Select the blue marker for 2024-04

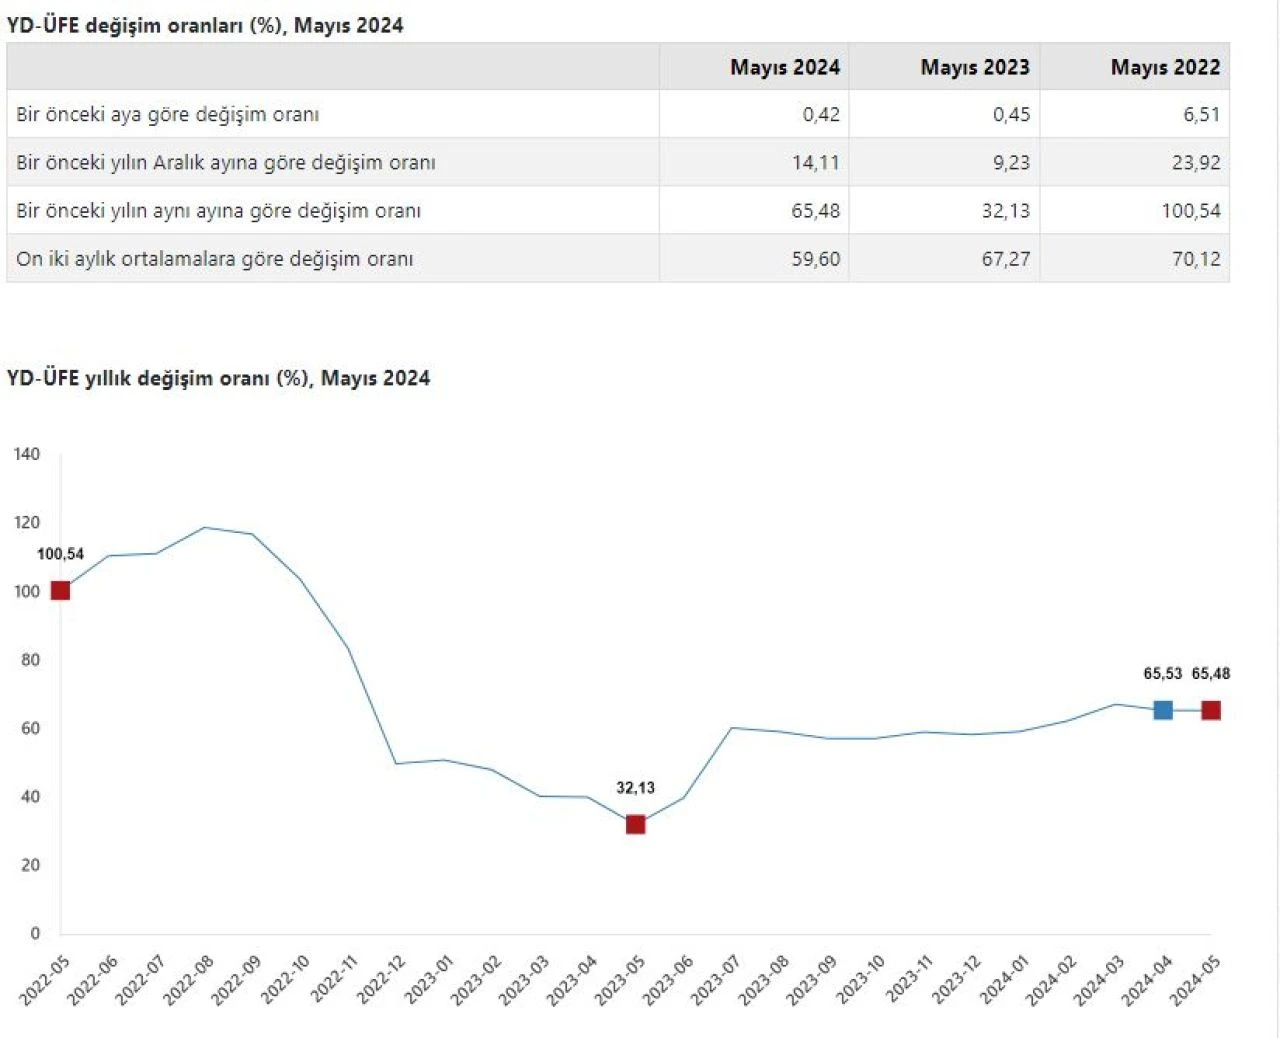coord(1163,710)
